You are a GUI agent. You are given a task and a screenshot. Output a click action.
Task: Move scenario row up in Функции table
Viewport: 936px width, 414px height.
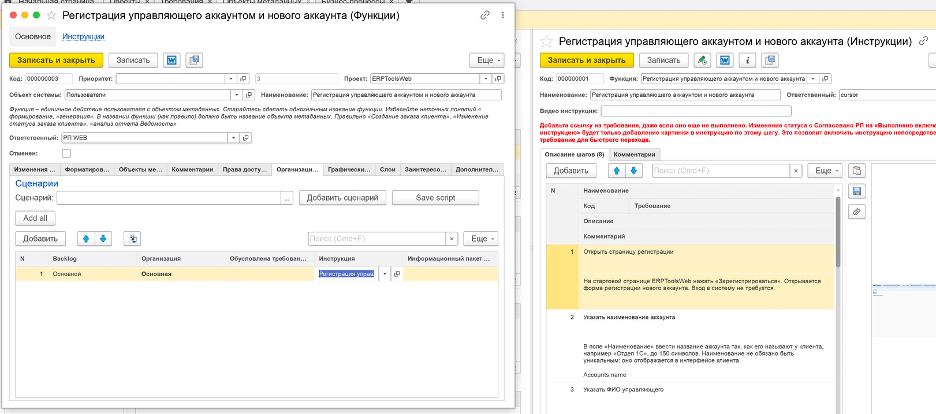[86, 239]
